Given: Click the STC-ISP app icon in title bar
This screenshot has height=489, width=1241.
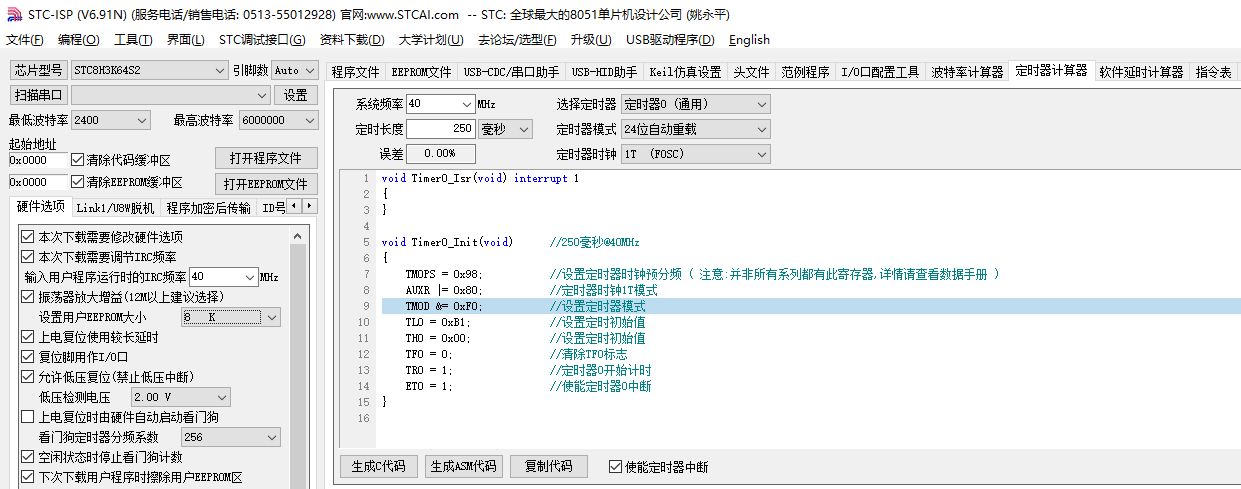Looking at the screenshot, I should click(x=13, y=14).
